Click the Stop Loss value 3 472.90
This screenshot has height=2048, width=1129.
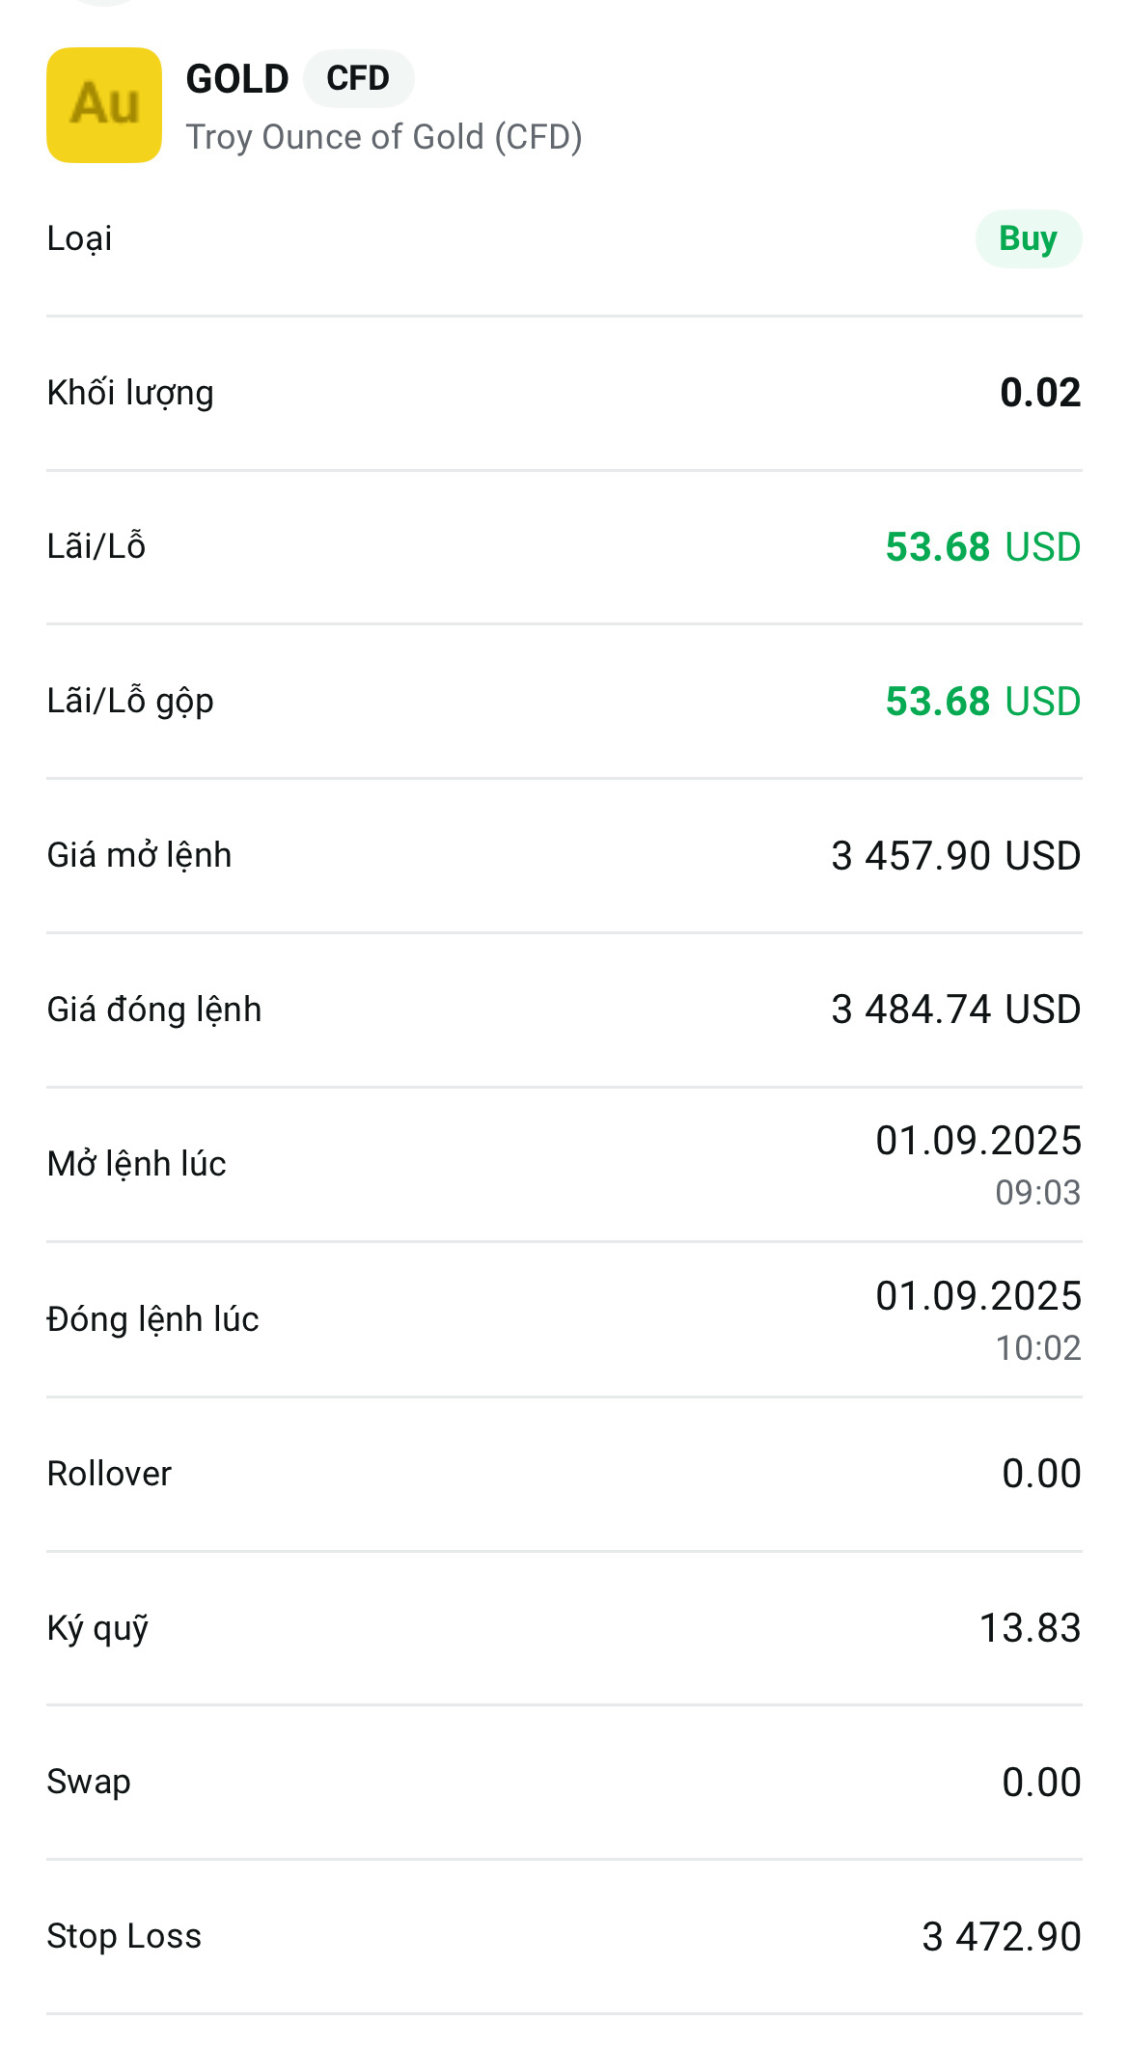click(x=1001, y=1937)
